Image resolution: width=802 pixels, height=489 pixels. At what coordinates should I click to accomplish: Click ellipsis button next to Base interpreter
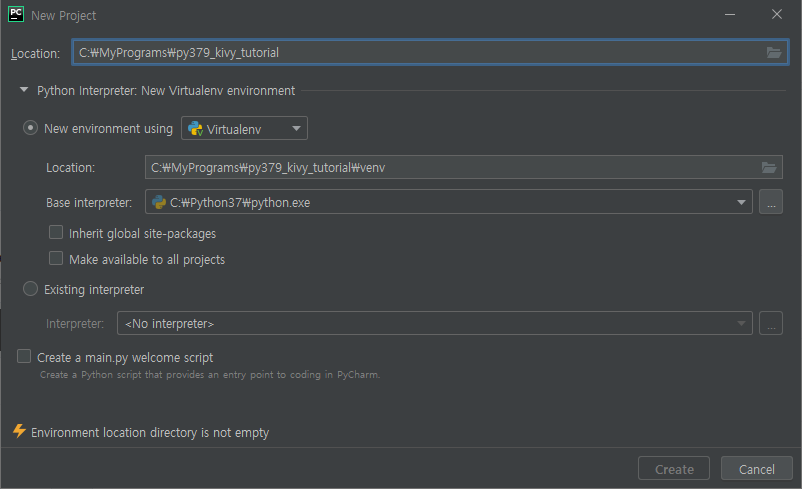771,202
